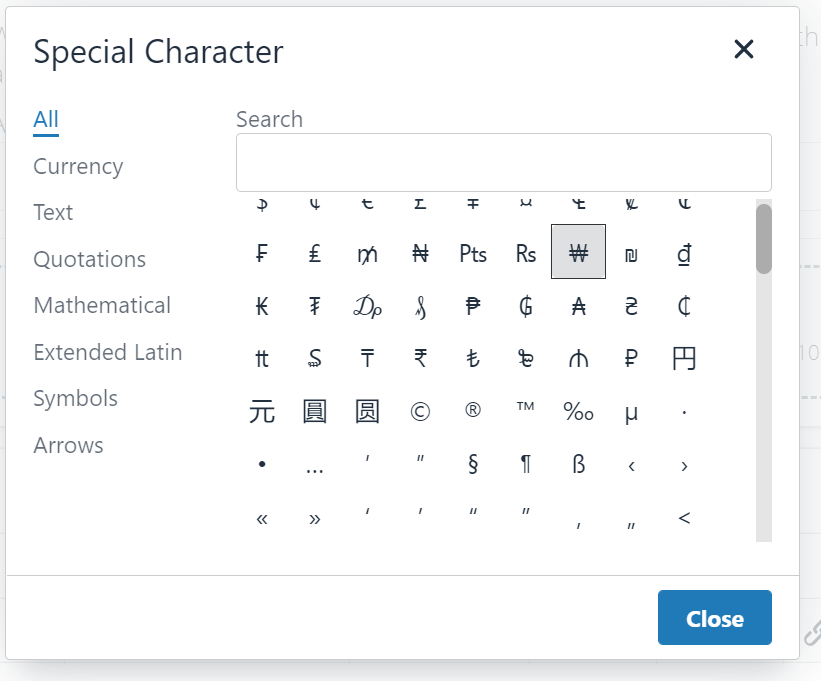Focus the Search input field
The width and height of the screenshot is (821, 681).
(503, 162)
